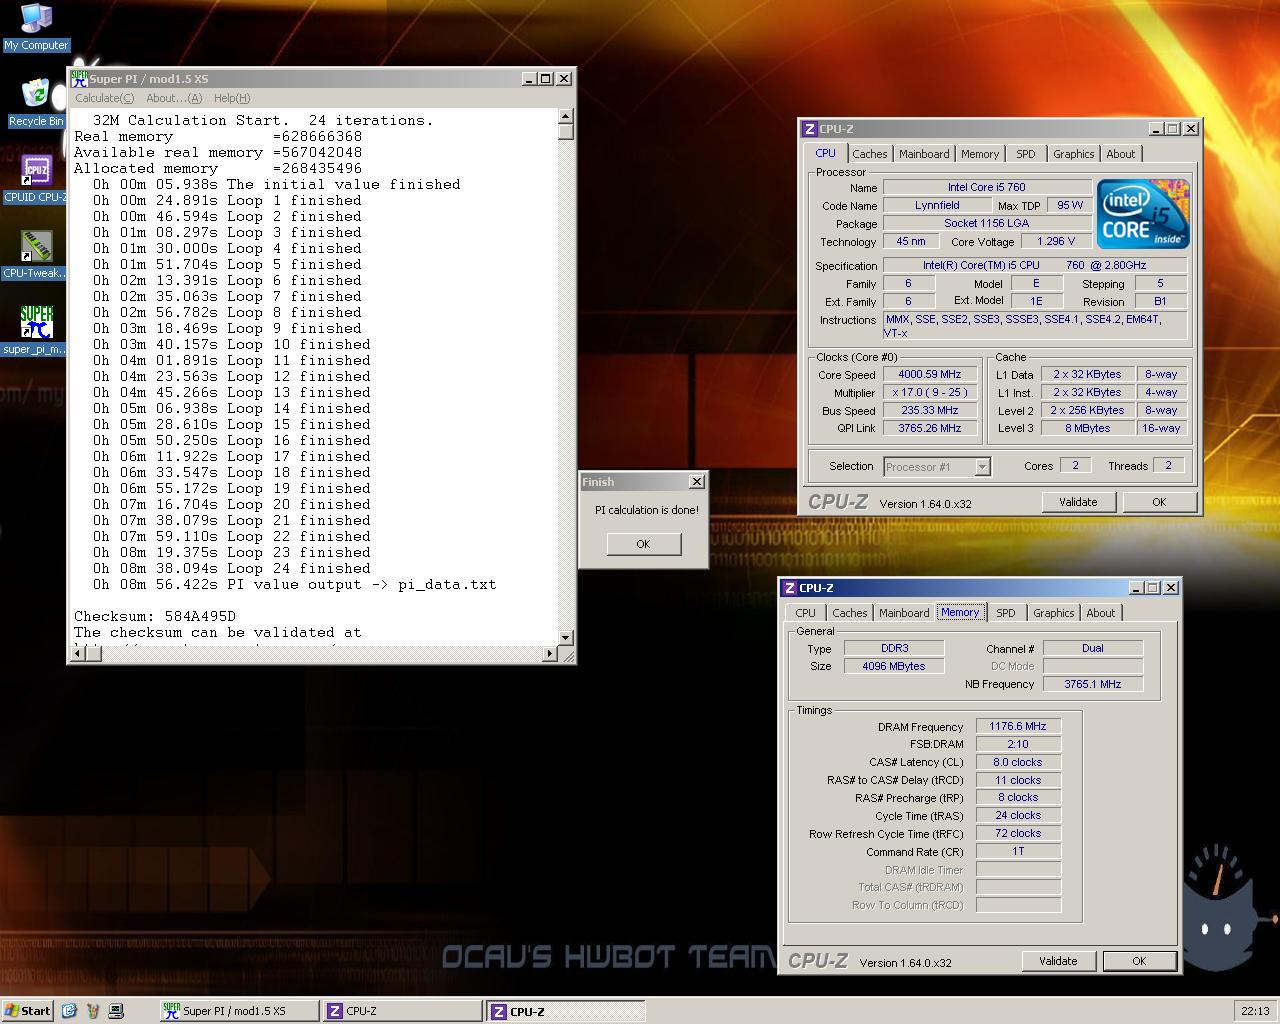Select CPU tab in top CPU-Z window
This screenshot has width=1280, height=1024.
[x=825, y=153]
